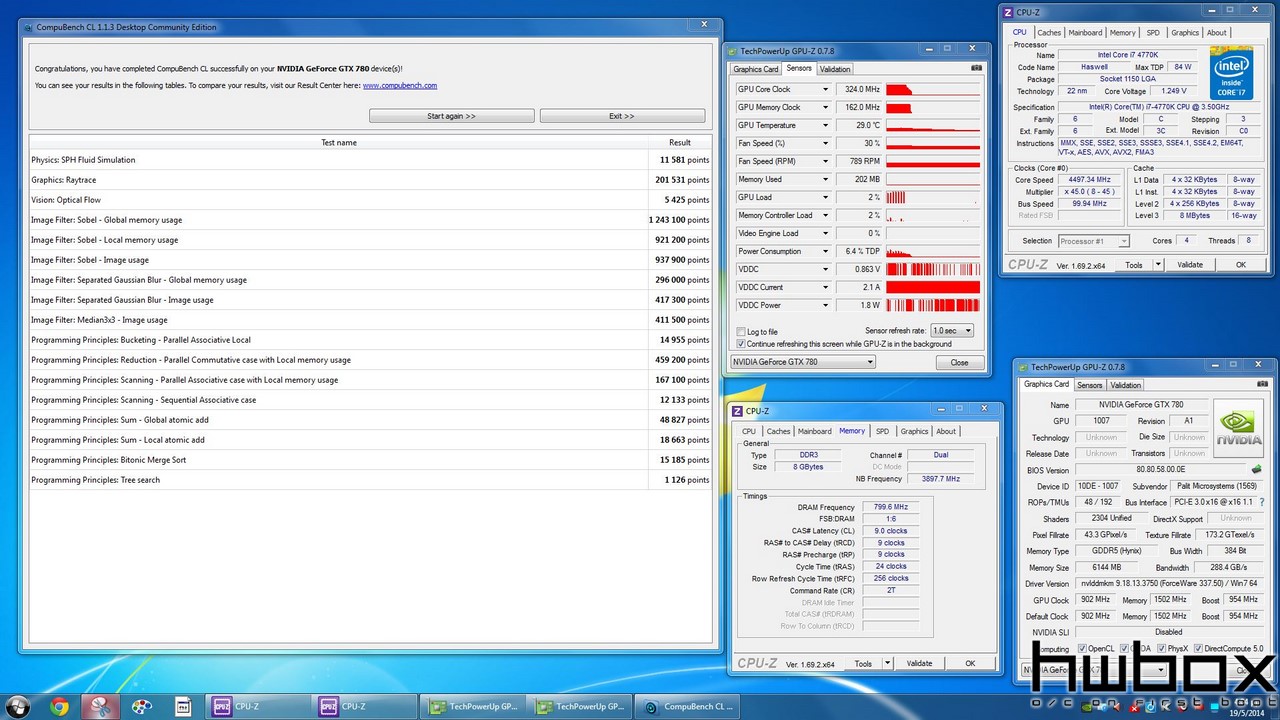Change the Sensor refresh rate dropdown
Image resolution: width=1280 pixels, height=720 pixels.
coord(951,331)
